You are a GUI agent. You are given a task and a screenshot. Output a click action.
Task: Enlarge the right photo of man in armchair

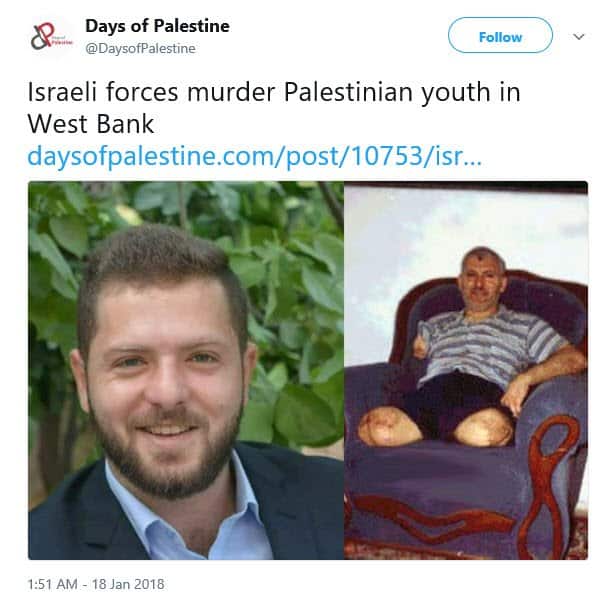[466, 370]
